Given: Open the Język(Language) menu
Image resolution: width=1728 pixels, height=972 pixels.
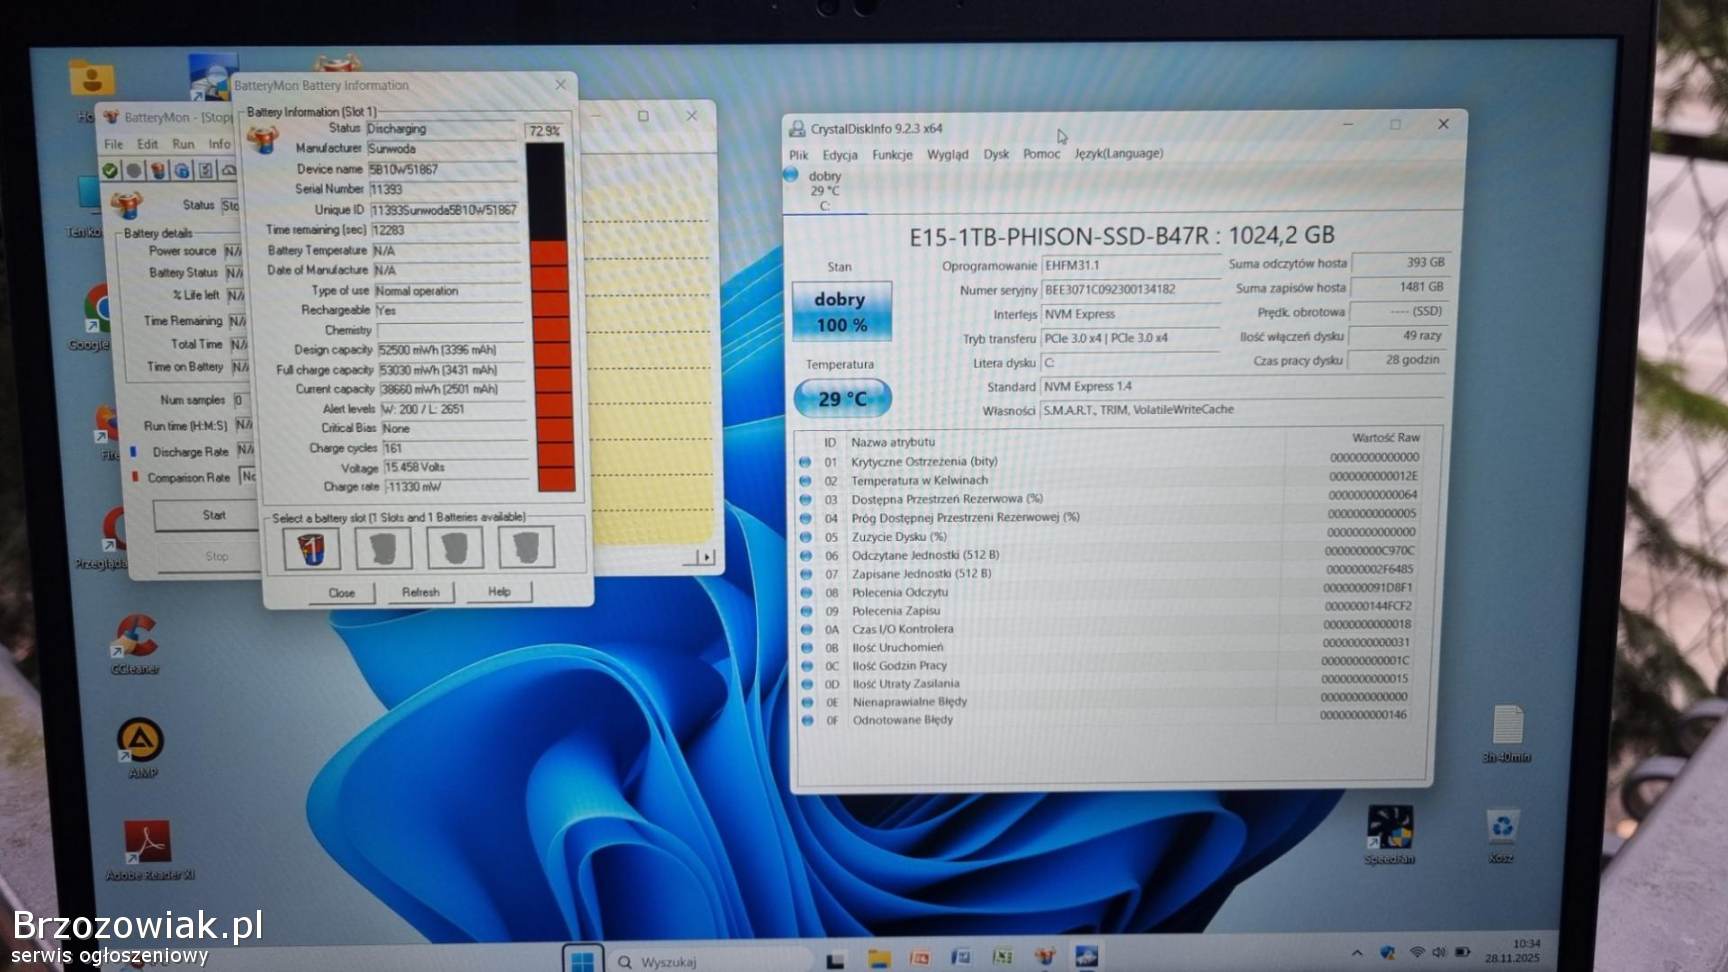Looking at the screenshot, I should coord(1118,154).
